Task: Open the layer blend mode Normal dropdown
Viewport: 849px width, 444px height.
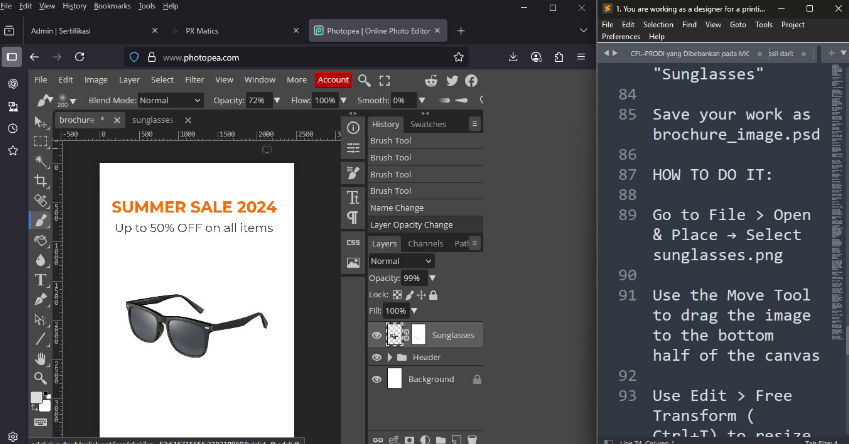Action: point(401,261)
